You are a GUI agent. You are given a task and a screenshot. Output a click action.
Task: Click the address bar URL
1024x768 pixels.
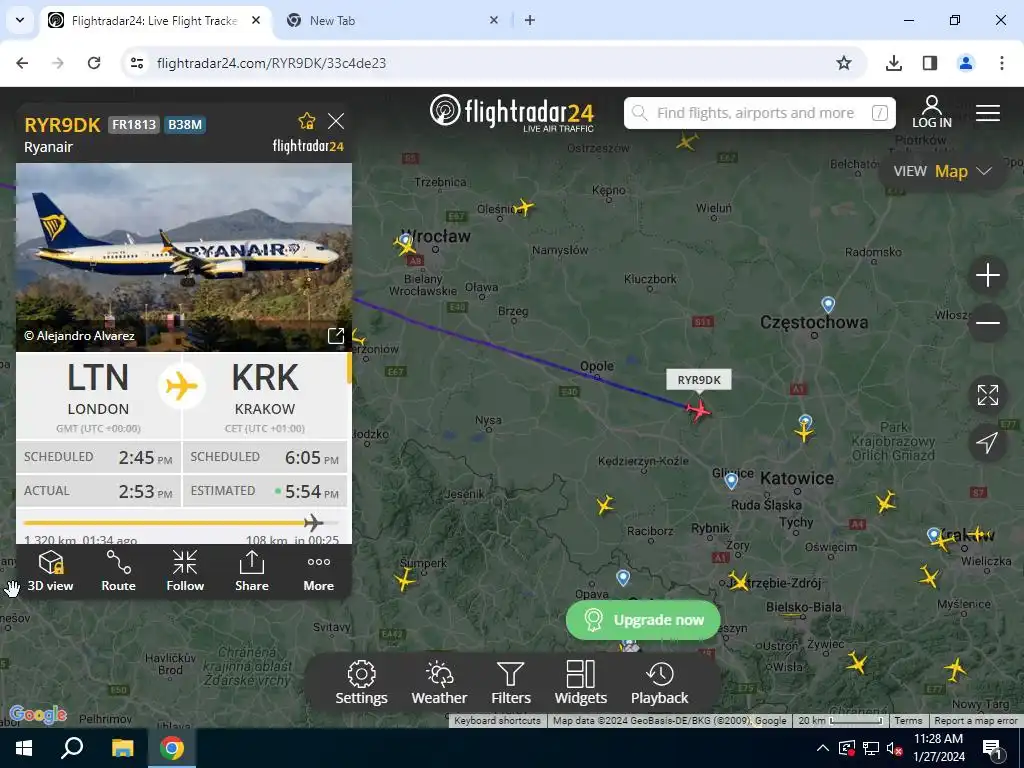tap(271, 63)
